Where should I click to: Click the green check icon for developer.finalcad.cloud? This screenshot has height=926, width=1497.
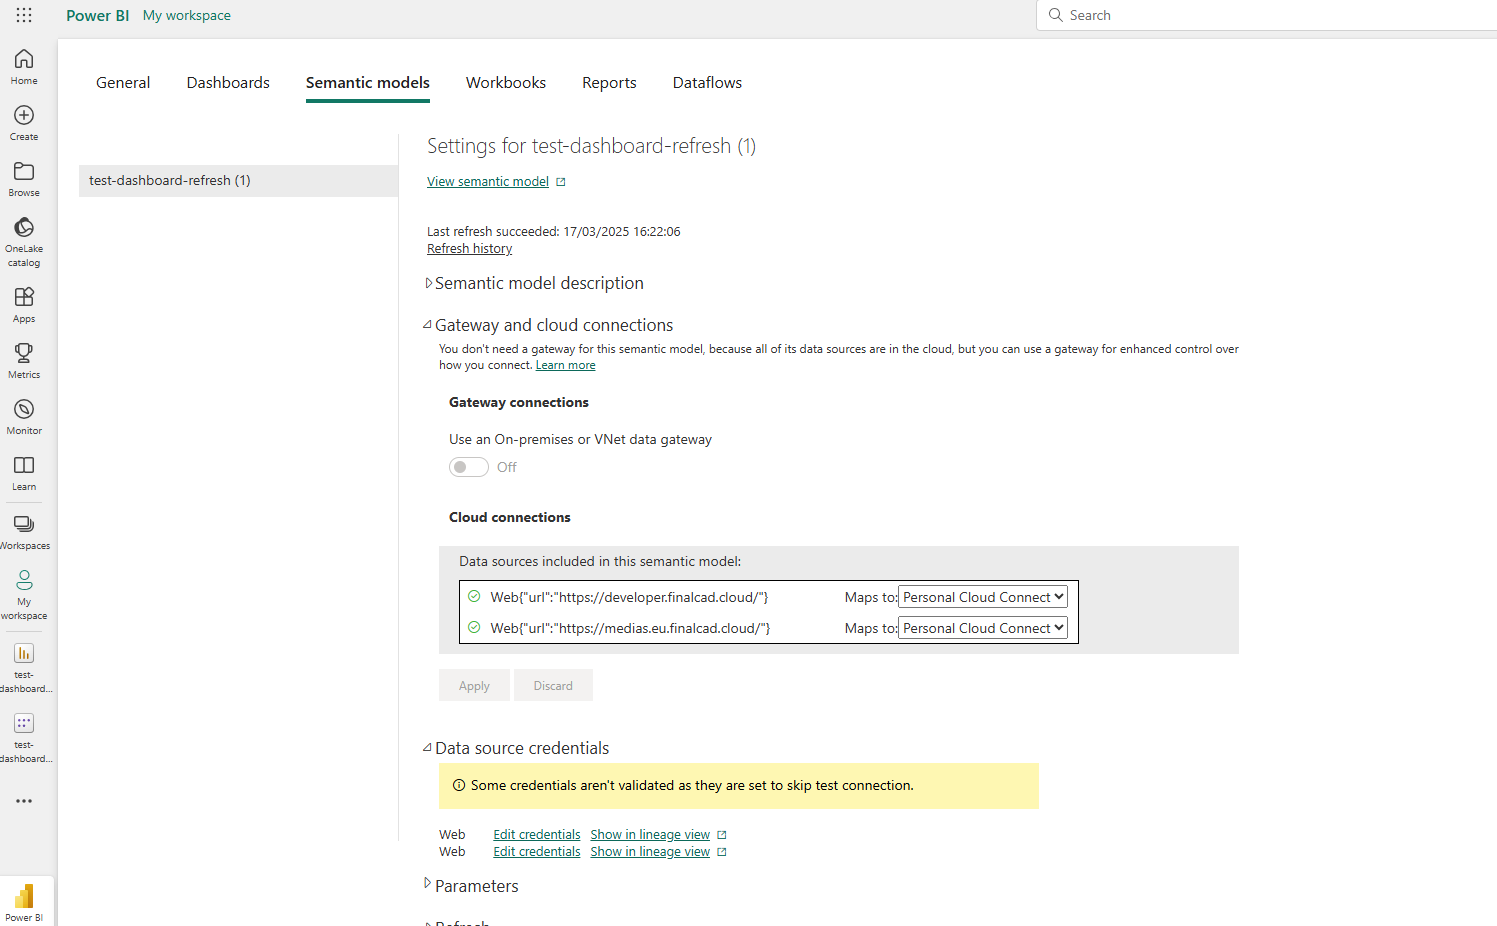tap(474, 596)
